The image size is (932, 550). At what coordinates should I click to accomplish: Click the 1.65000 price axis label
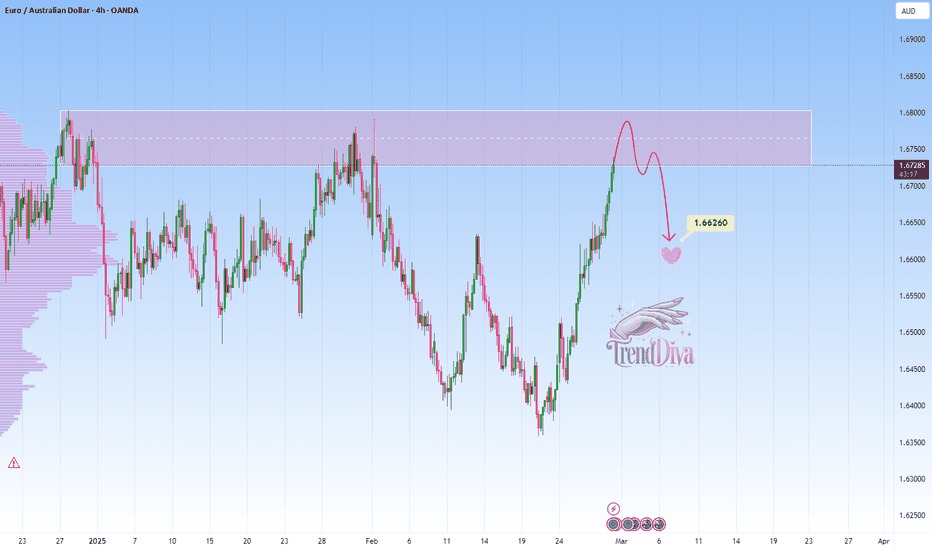[912, 332]
